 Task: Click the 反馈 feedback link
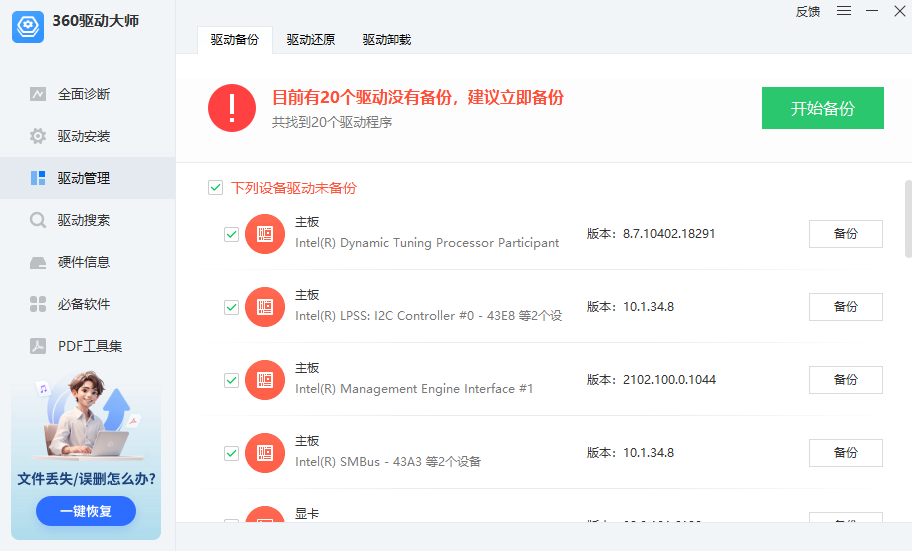click(808, 12)
